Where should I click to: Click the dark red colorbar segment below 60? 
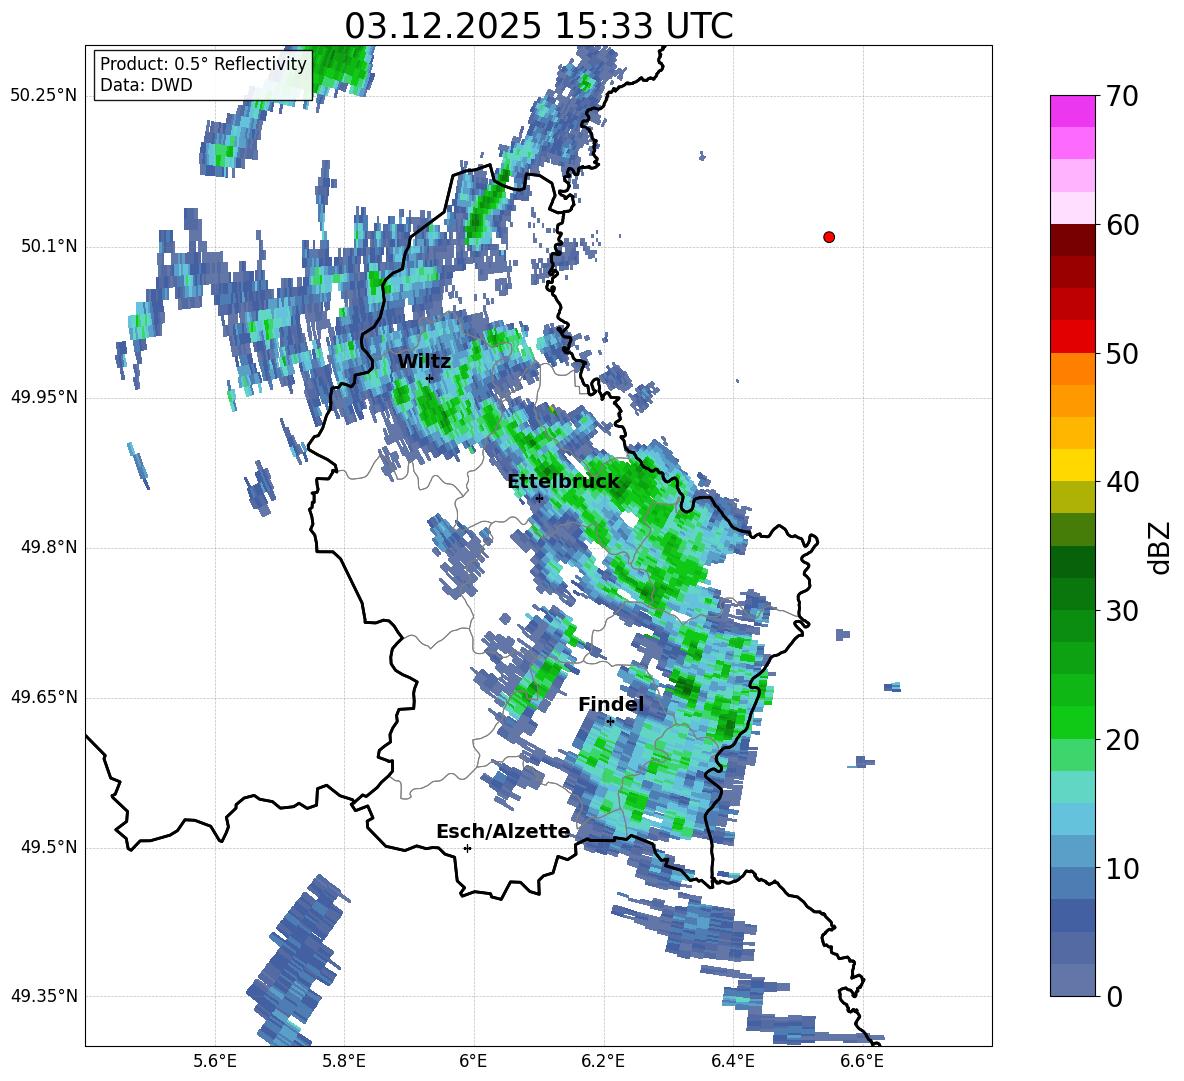(x=1072, y=240)
